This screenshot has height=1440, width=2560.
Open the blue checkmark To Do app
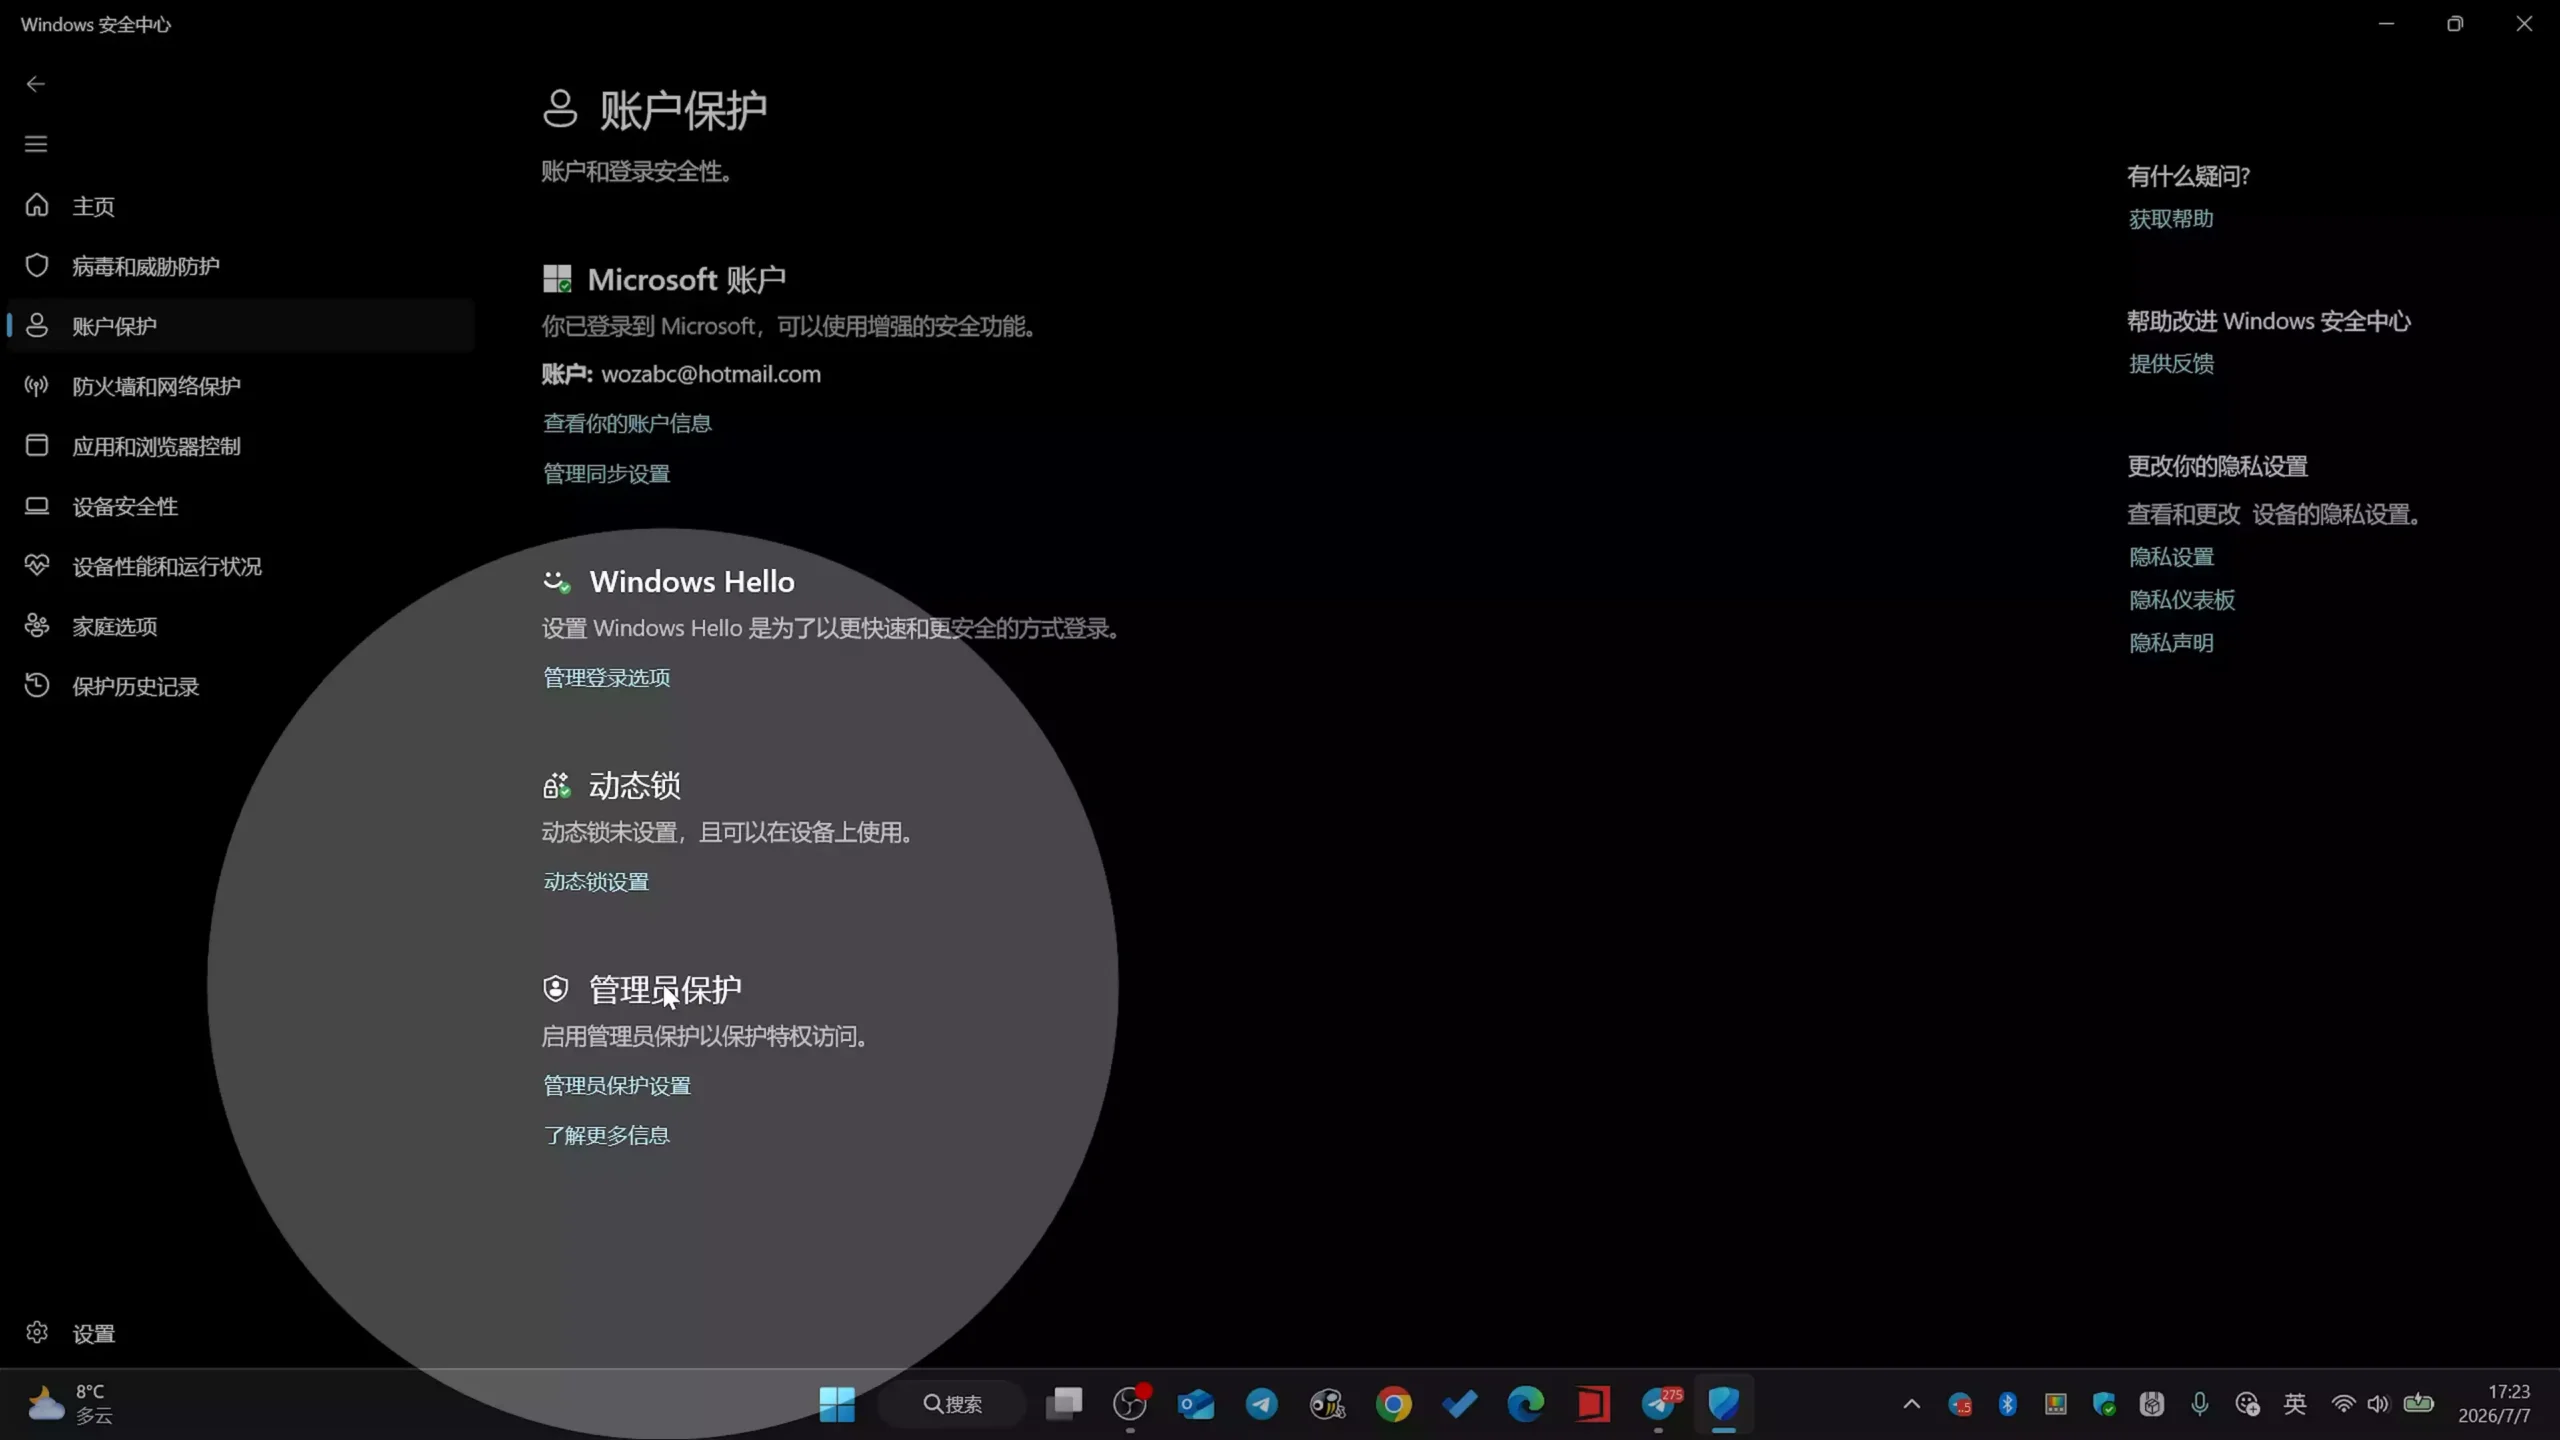click(x=1460, y=1404)
